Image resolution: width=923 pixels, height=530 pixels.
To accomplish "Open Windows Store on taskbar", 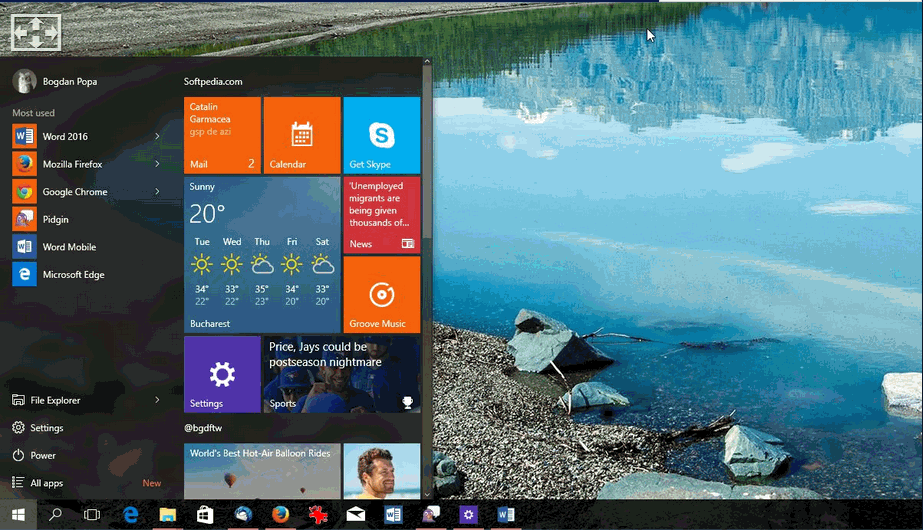I will coord(205,515).
